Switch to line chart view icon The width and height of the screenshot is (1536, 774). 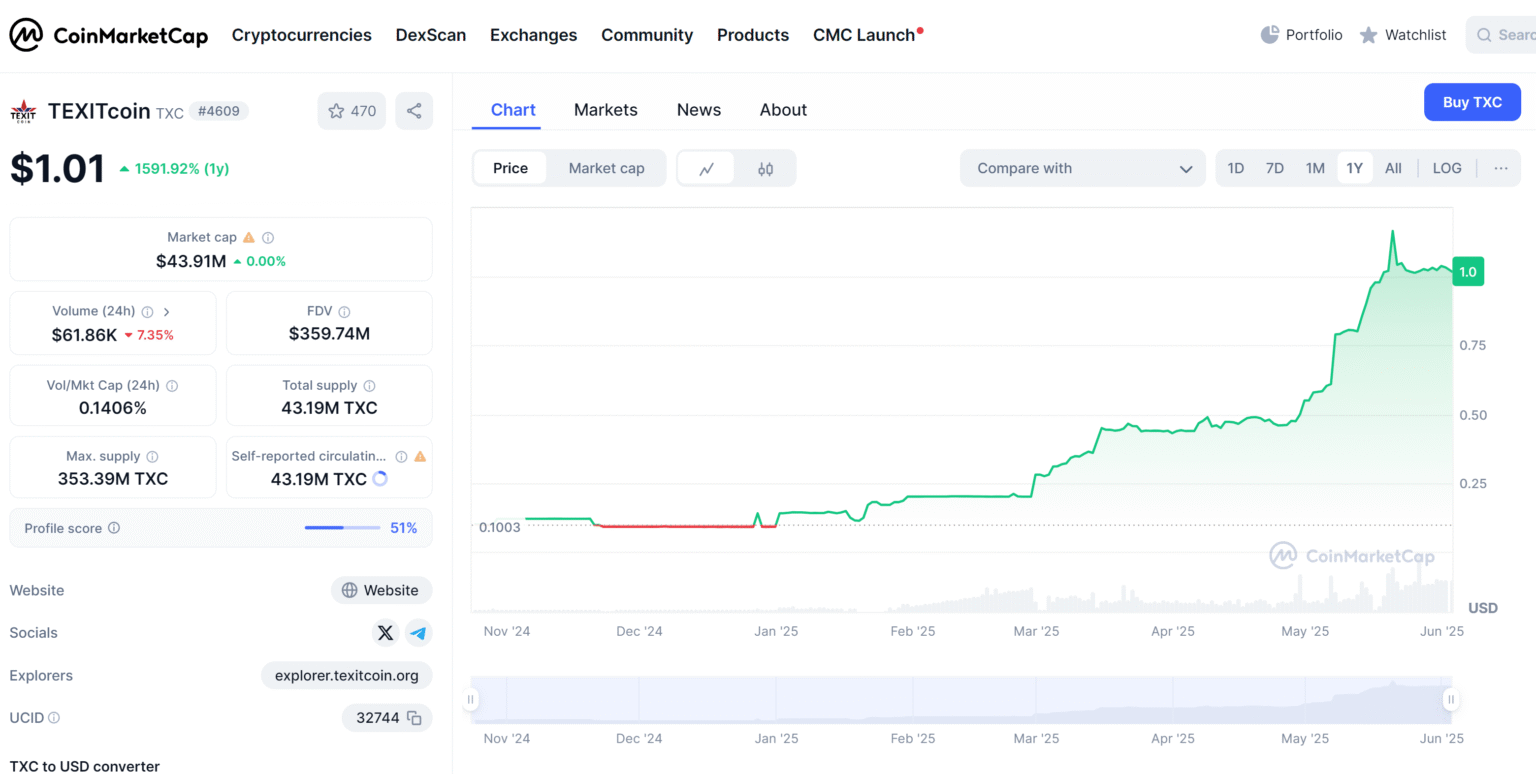706,169
